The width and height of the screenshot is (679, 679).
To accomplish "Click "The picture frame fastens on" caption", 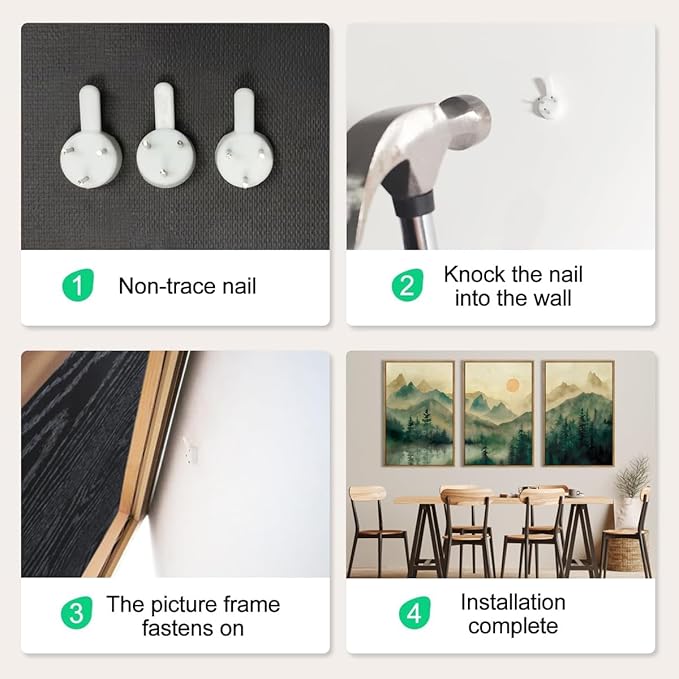I will click(193, 616).
